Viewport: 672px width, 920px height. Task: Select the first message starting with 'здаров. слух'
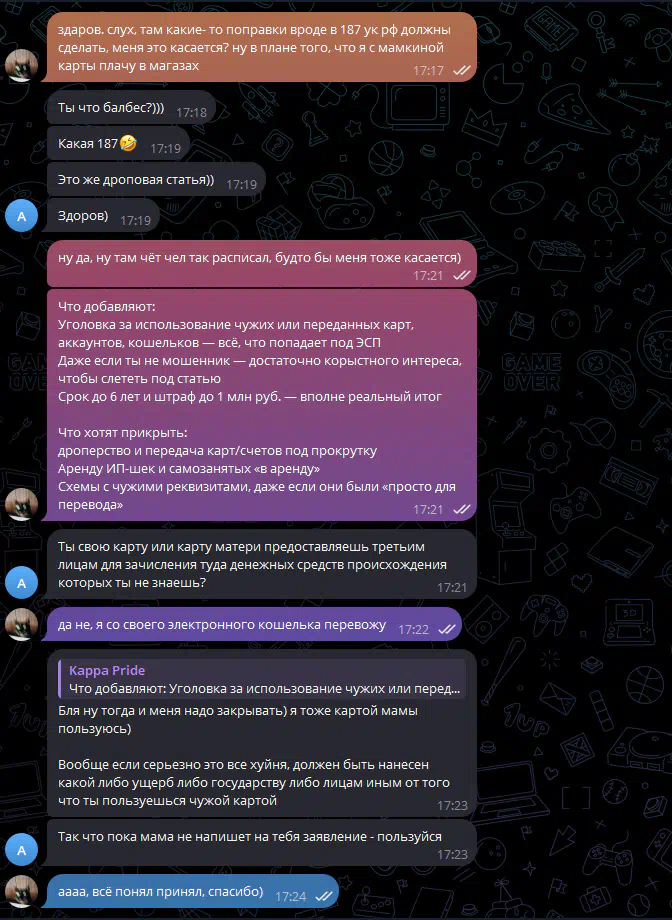pyautogui.click(x=261, y=47)
